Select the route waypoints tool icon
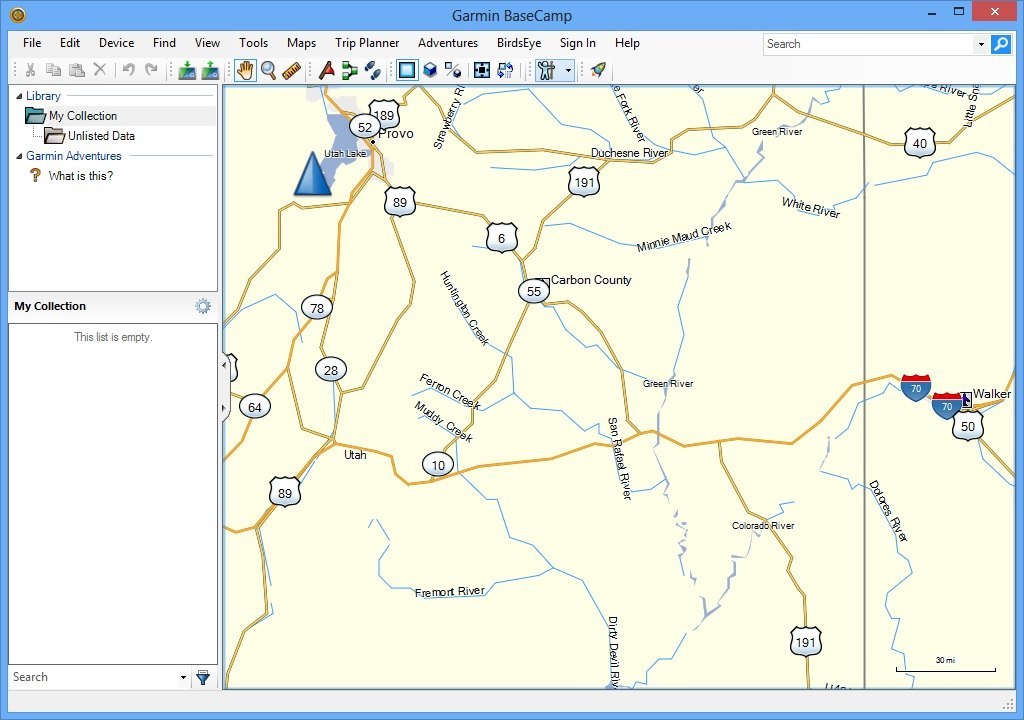Screen dimensions: 1024x720 point(350,70)
